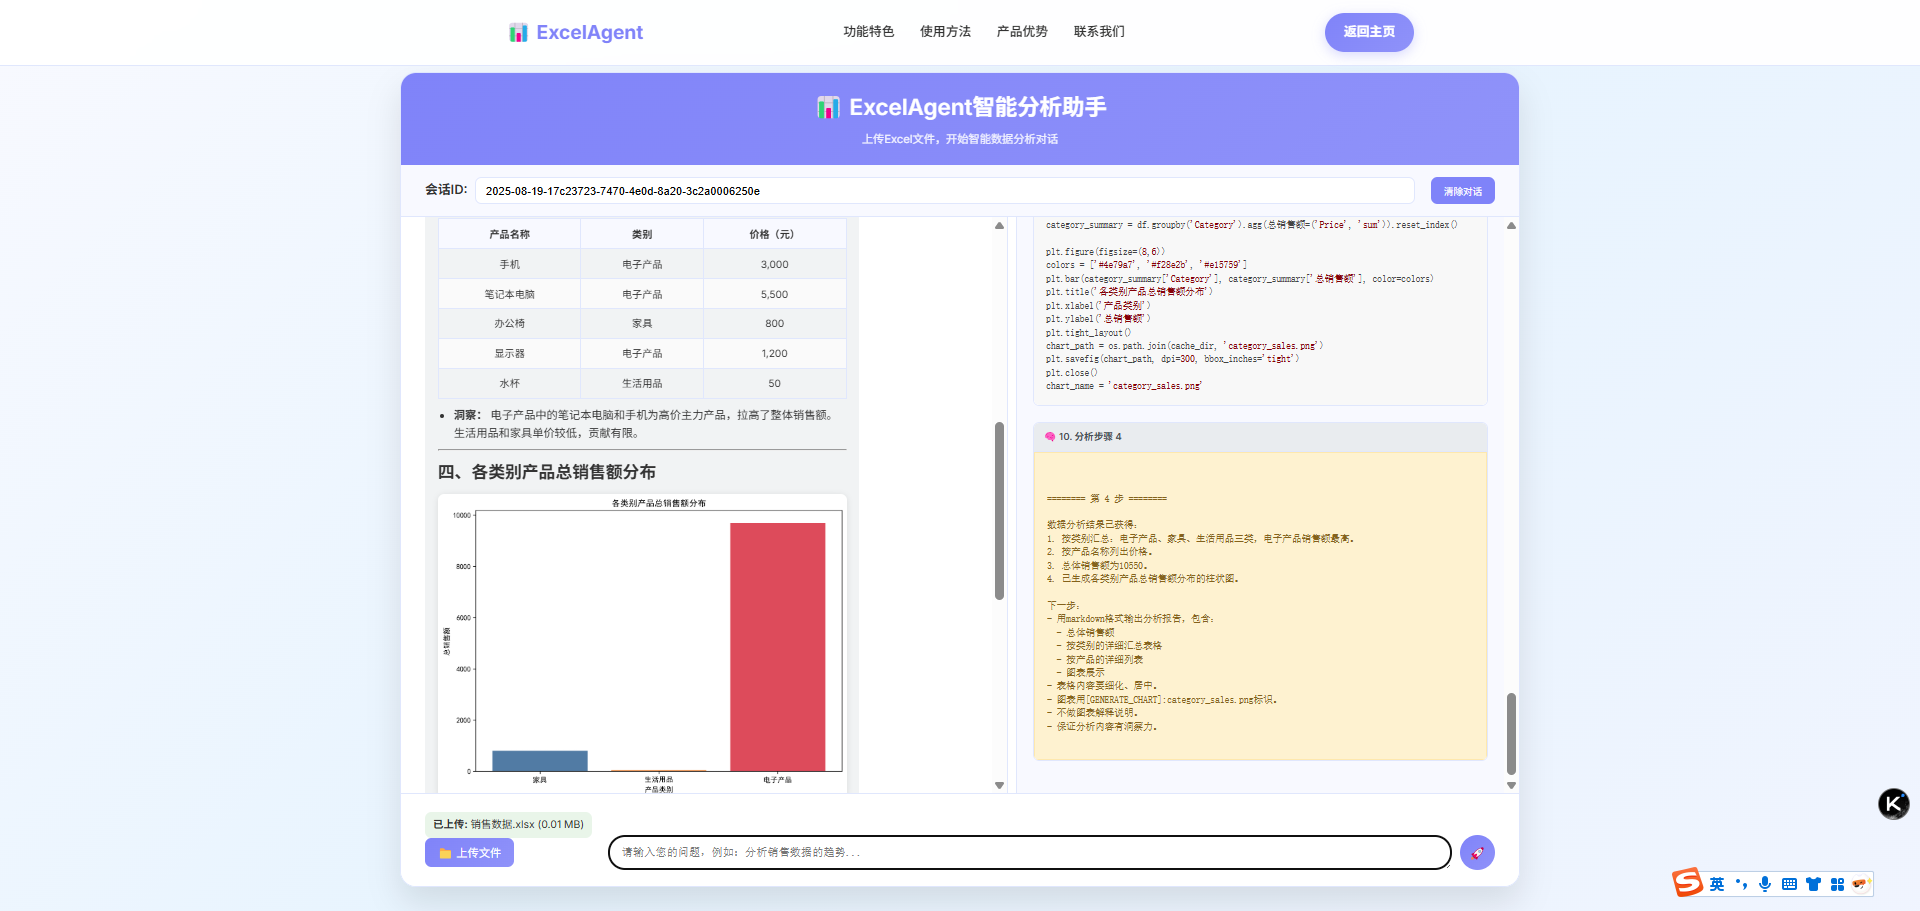Click the 水杯 table cell
The width and height of the screenshot is (1920, 911).
[x=510, y=384]
